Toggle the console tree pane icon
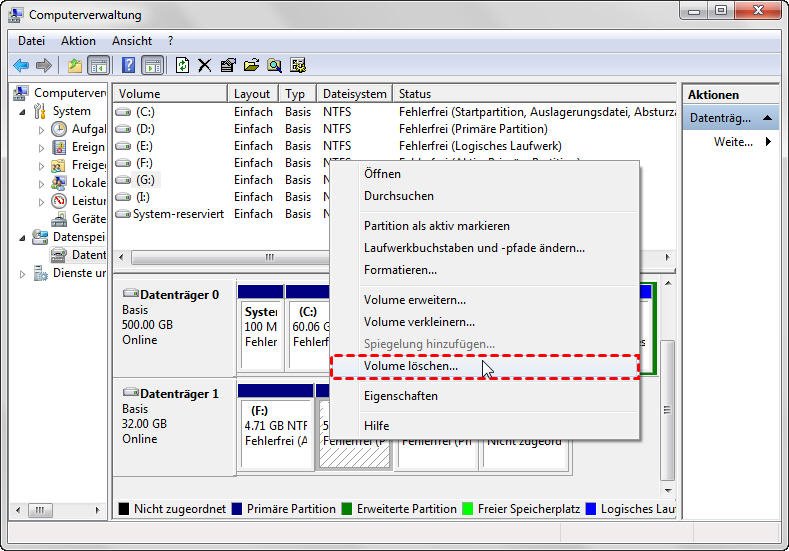789x551 pixels. [x=99, y=65]
